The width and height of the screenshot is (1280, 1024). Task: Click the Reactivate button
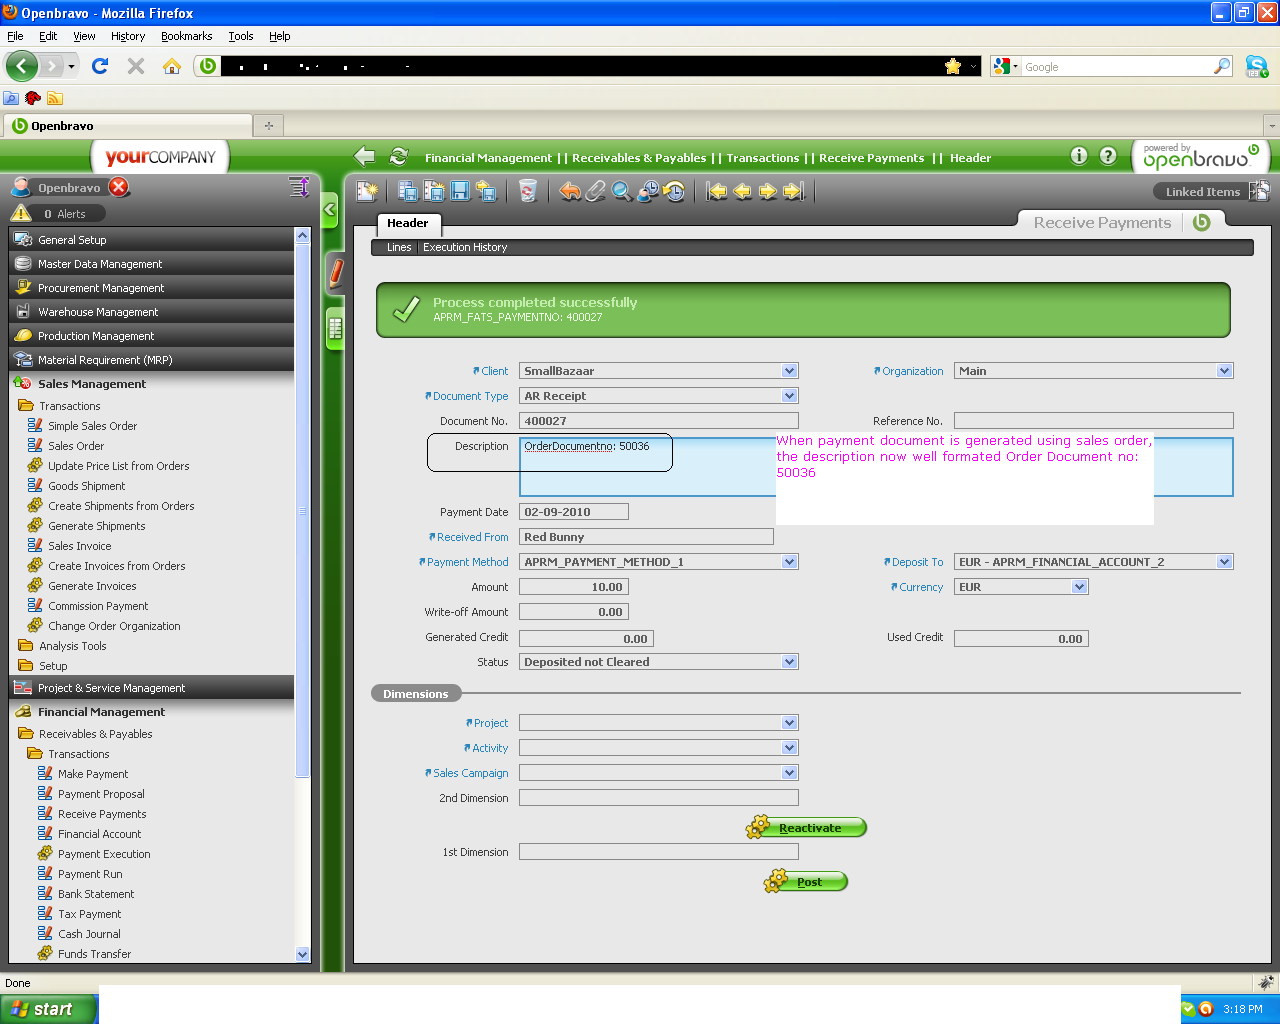pos(807,828)
